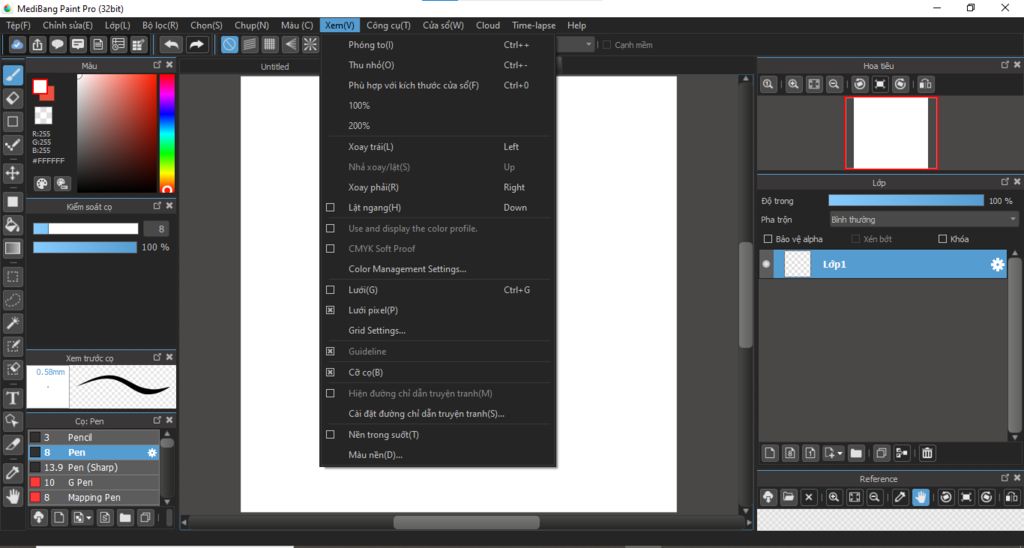Open the Pen brush settings gear
Image resolution: width=1024 pixels, height=548 pixels.
click(152, 453)
